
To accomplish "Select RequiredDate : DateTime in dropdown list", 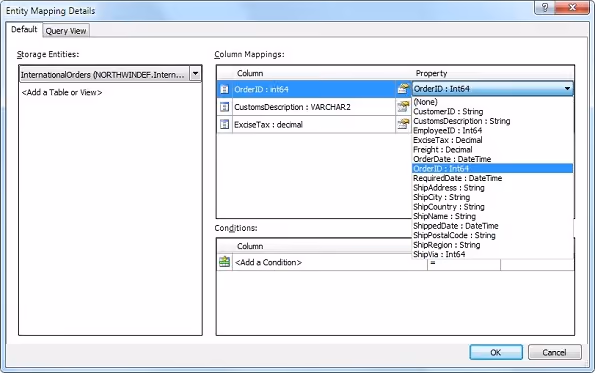I will point(492,178).
